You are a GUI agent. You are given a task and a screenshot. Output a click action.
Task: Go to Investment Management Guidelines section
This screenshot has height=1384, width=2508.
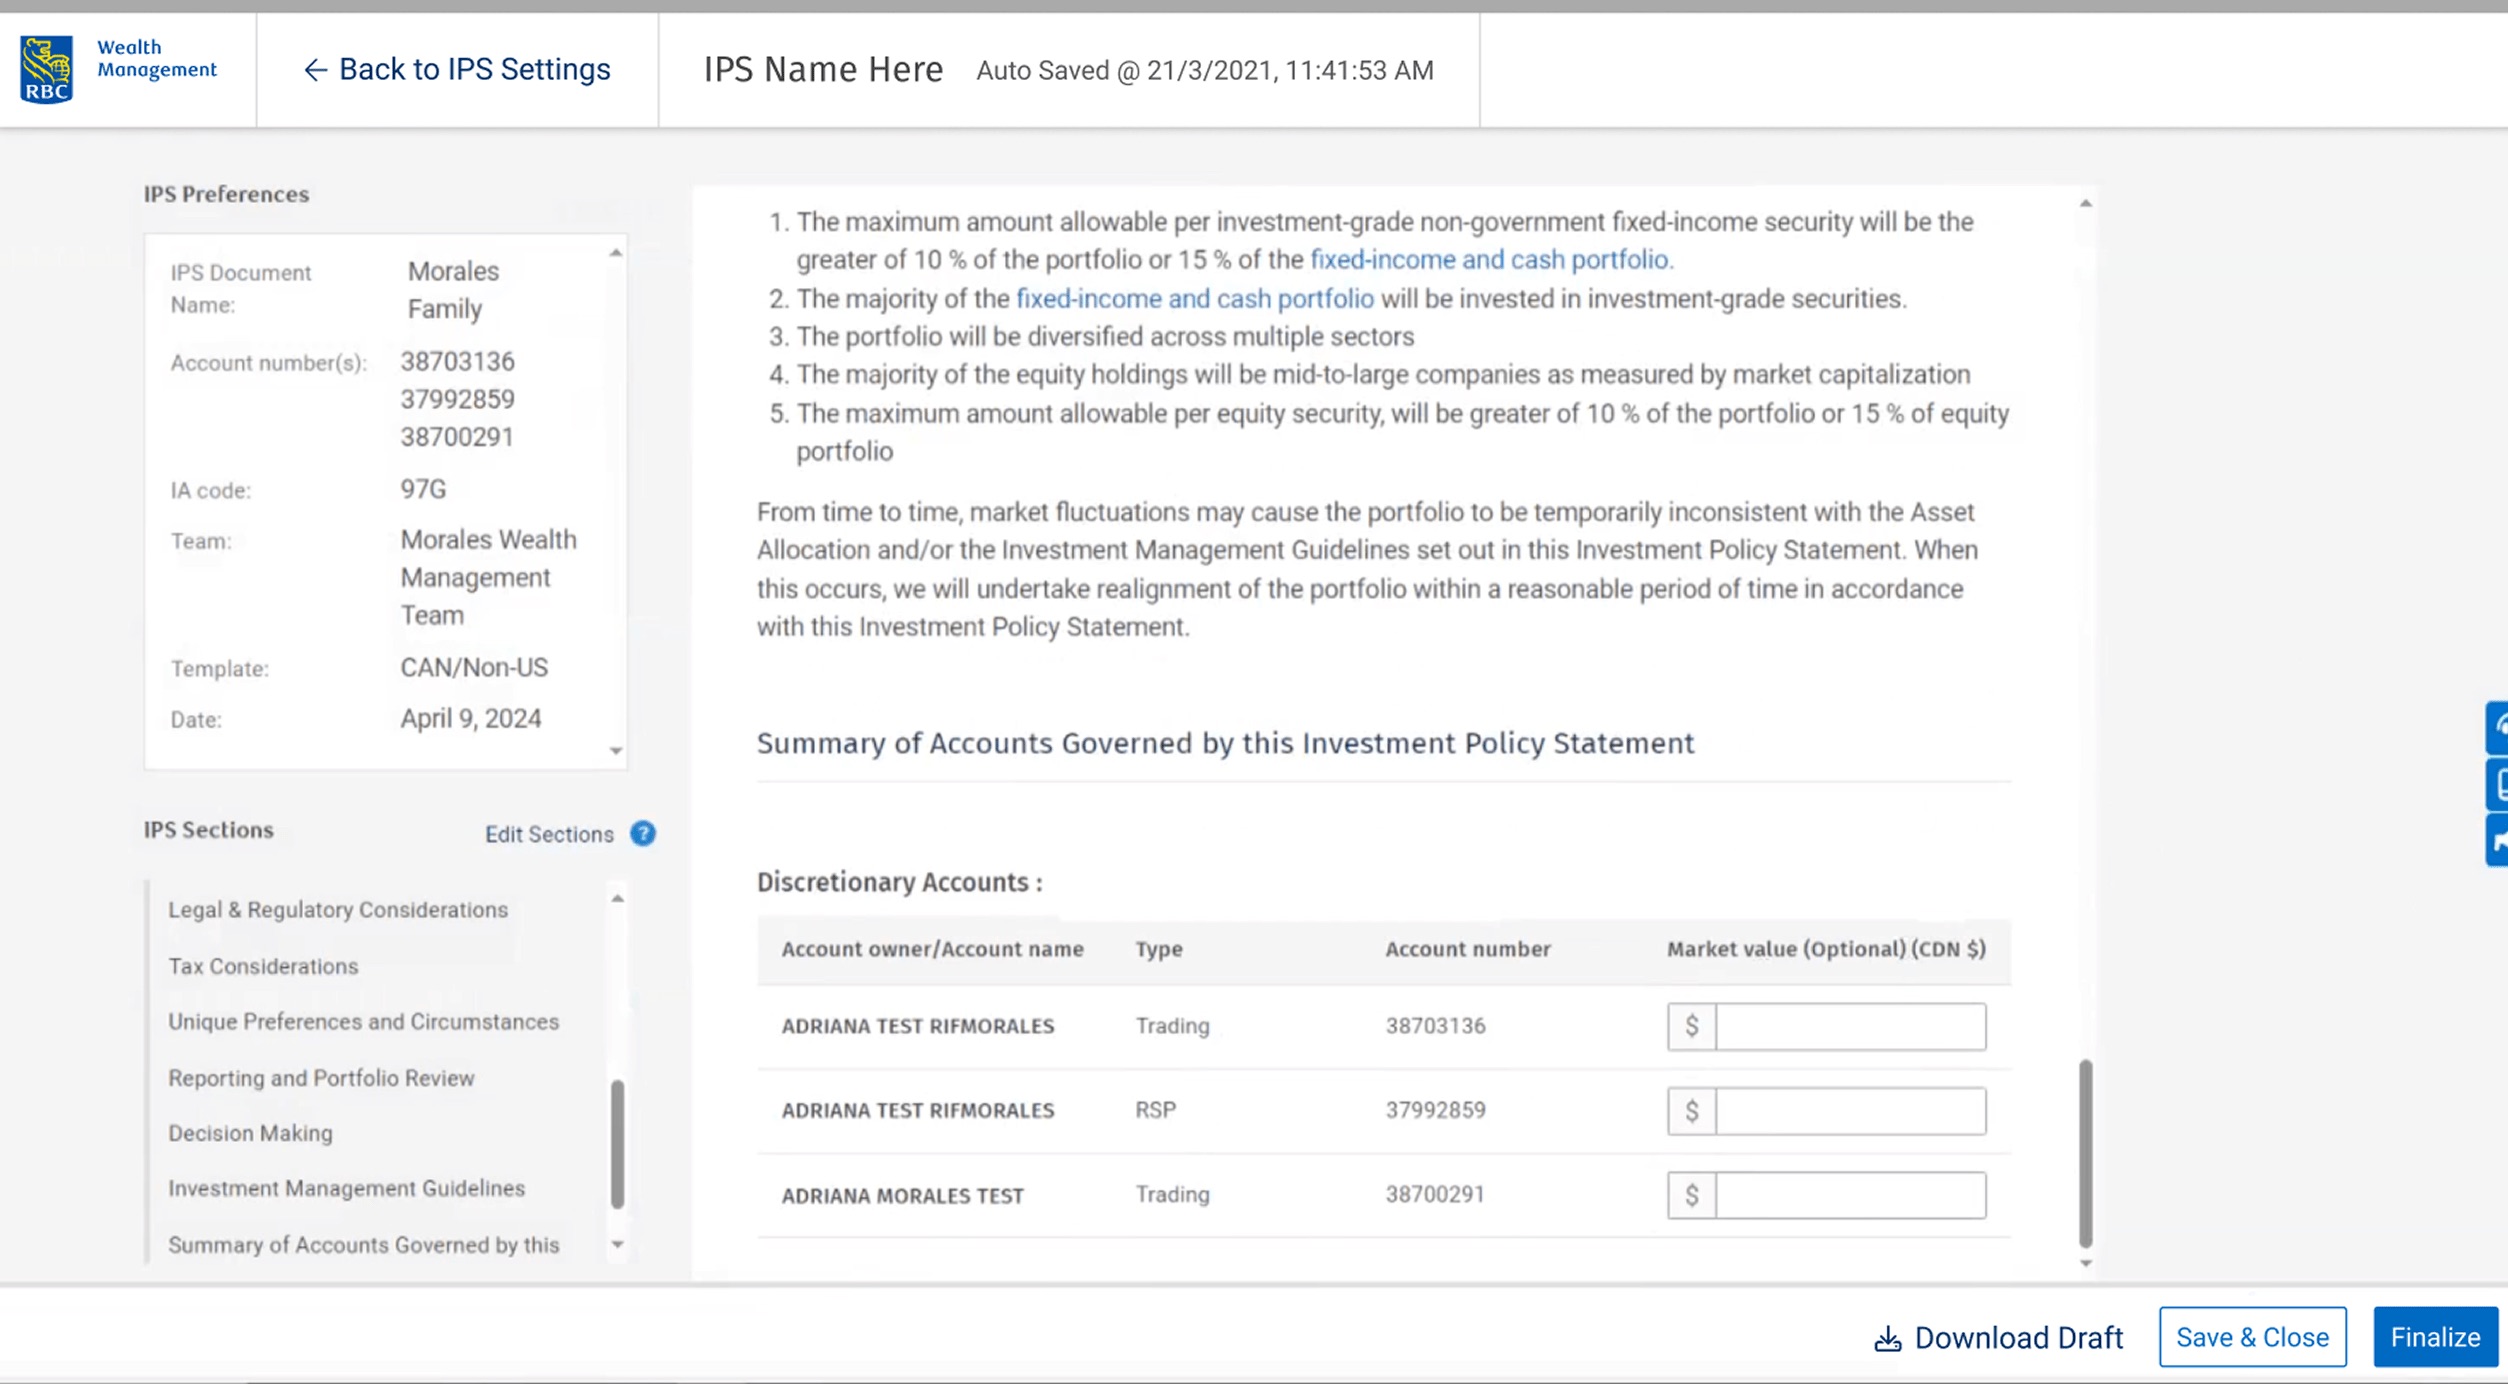tap(346, 1188)
